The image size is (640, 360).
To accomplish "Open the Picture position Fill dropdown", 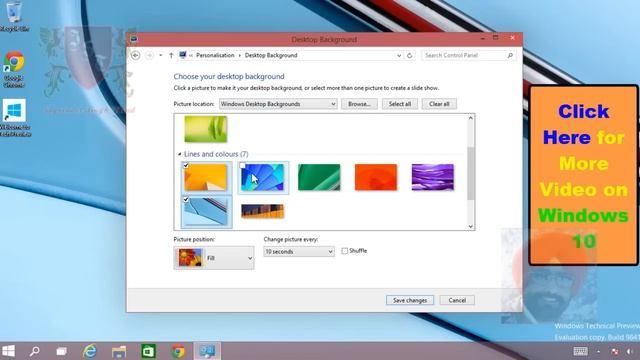I will coord(214,258).
